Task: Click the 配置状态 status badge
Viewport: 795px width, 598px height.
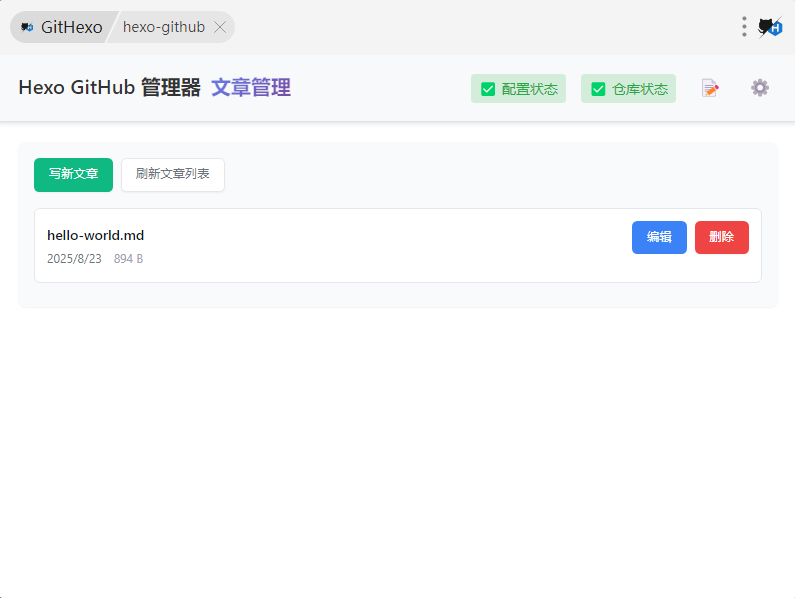Action: [518, 89]
